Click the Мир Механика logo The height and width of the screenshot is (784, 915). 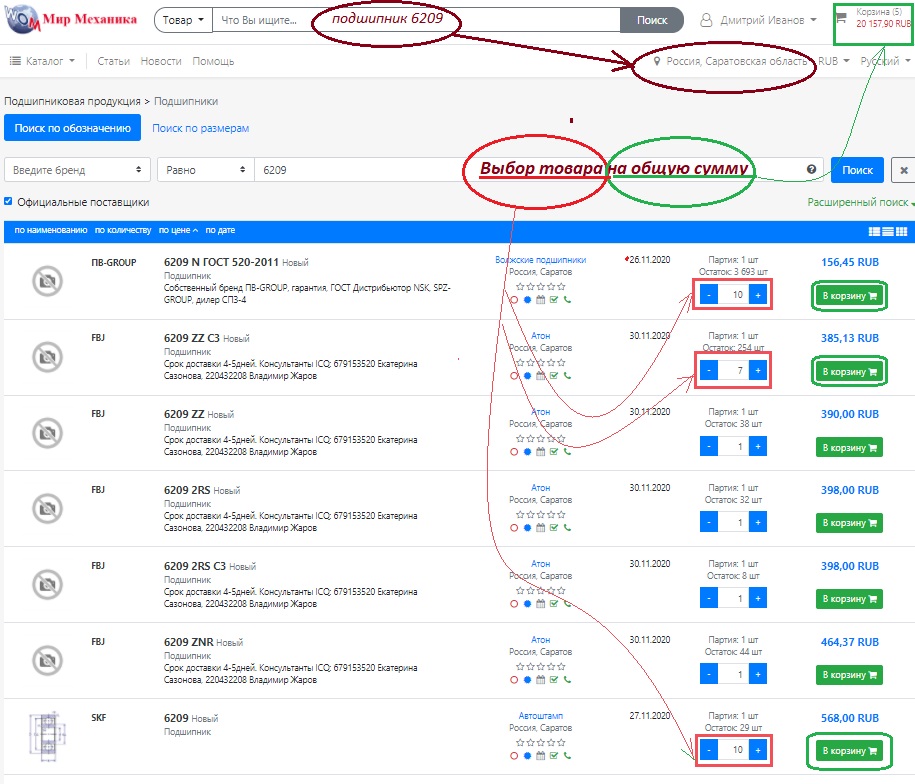[x=71, y=19]
